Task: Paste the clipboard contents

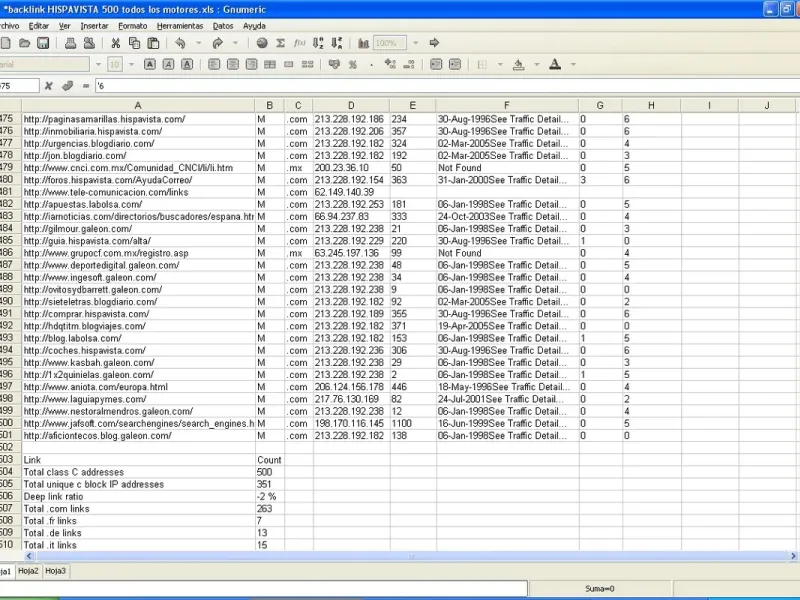Action: pyautogui.click(x=153, y=43)
